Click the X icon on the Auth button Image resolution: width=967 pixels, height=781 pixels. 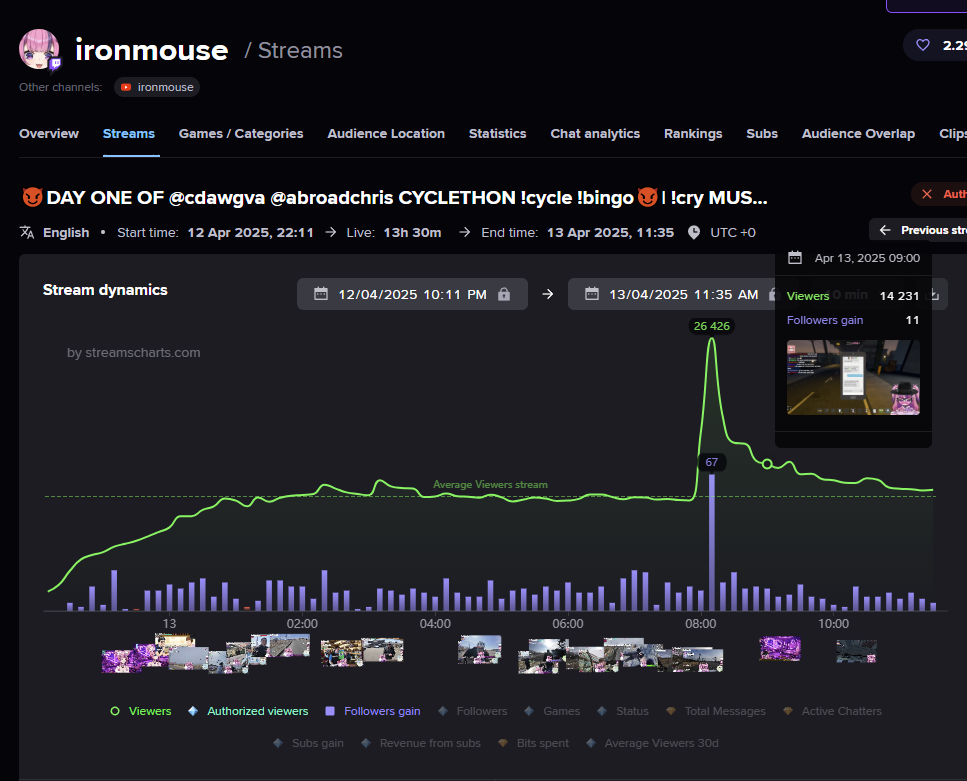tap(927, 194)
